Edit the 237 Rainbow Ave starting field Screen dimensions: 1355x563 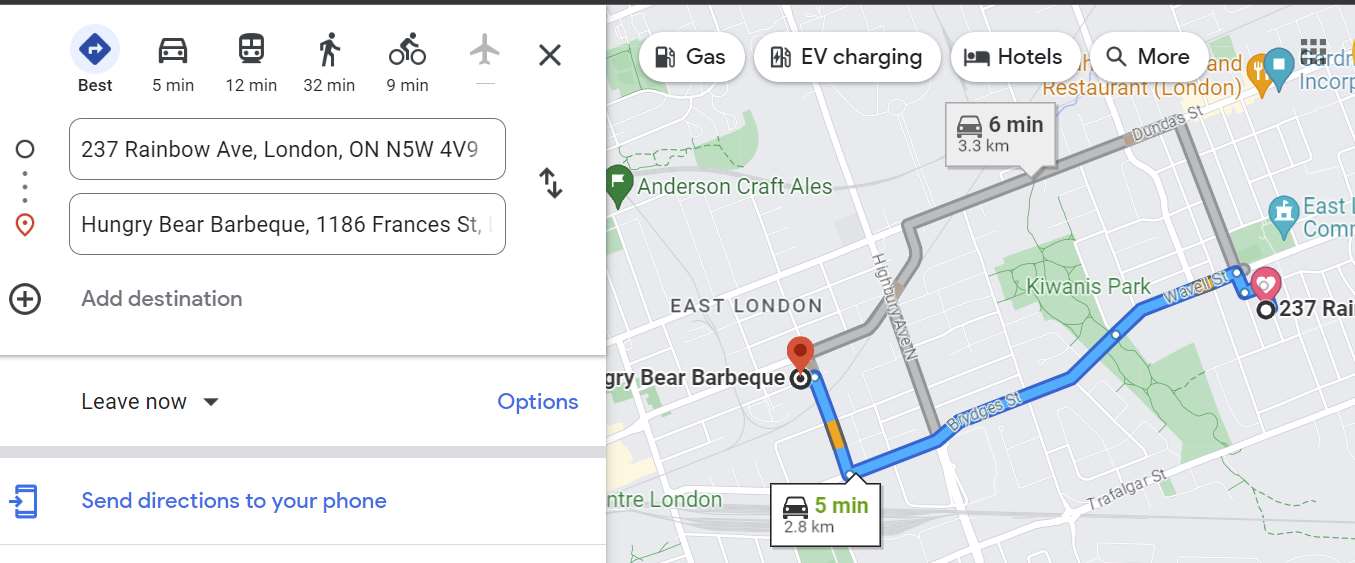pos(287,150)
